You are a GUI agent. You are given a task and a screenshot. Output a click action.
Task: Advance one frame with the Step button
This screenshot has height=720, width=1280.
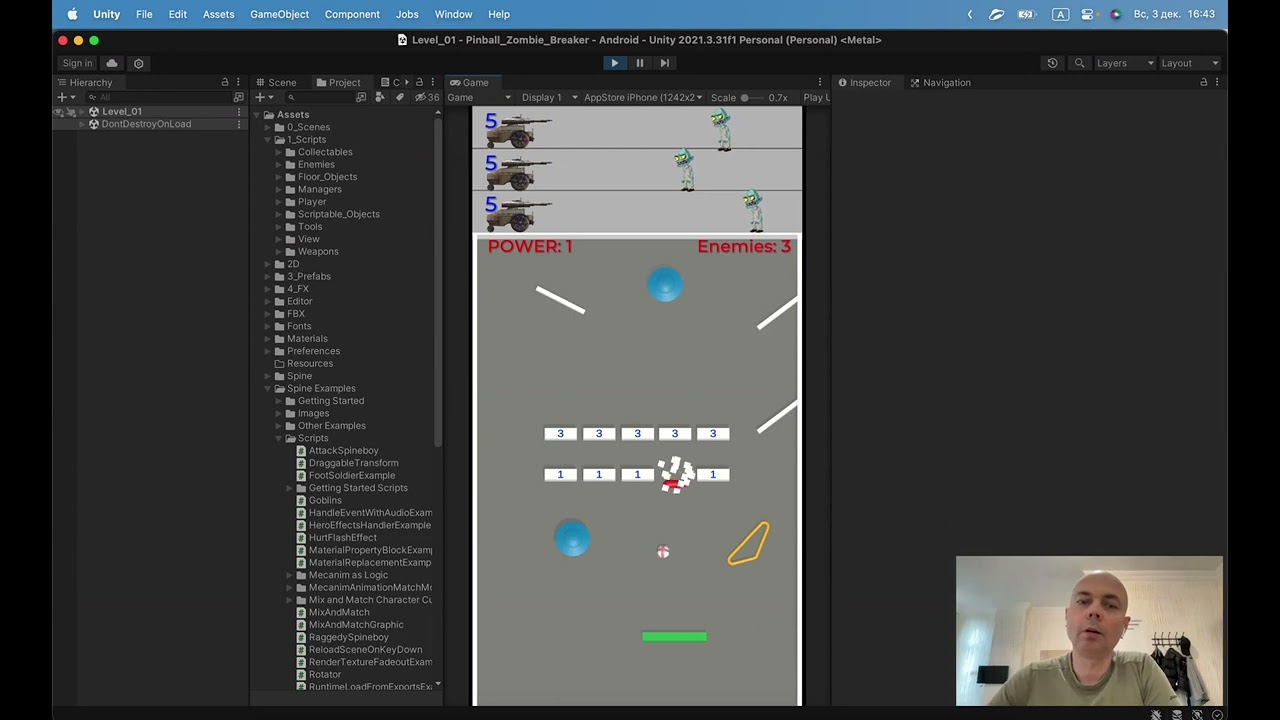coord(665,63)
